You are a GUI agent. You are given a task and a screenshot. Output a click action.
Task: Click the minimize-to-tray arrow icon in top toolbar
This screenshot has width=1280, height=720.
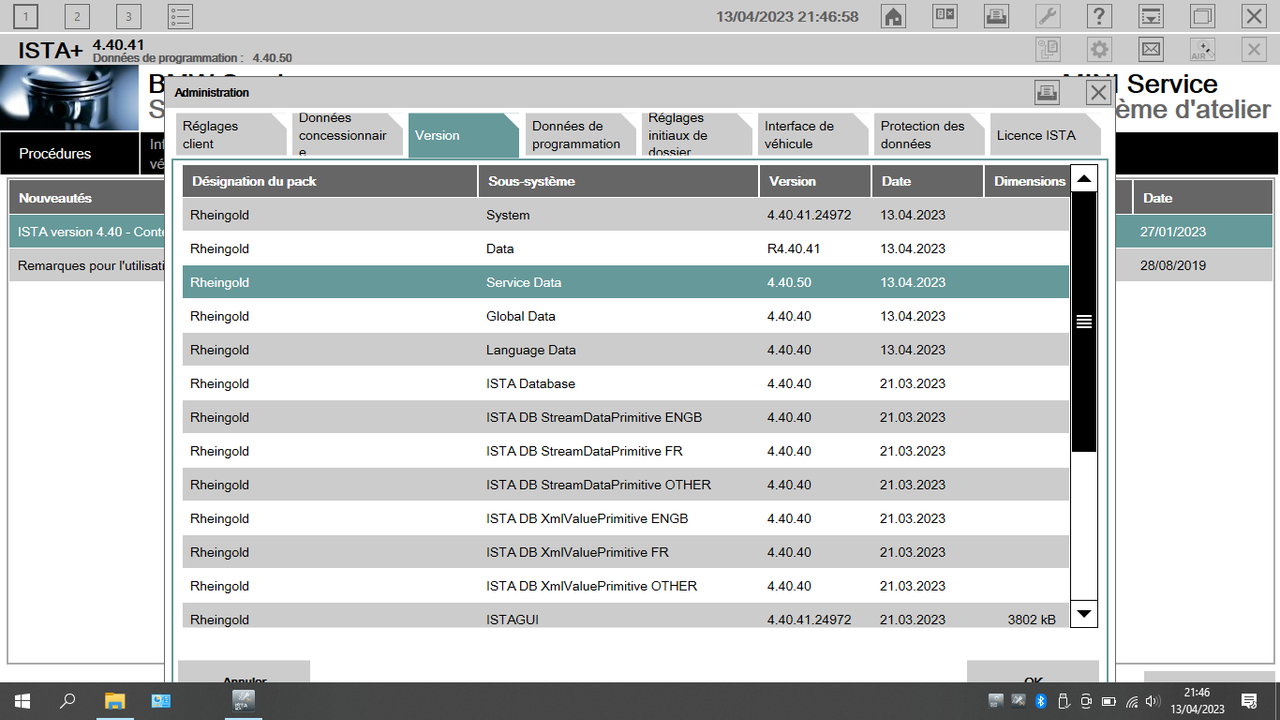coord(1151,16)
